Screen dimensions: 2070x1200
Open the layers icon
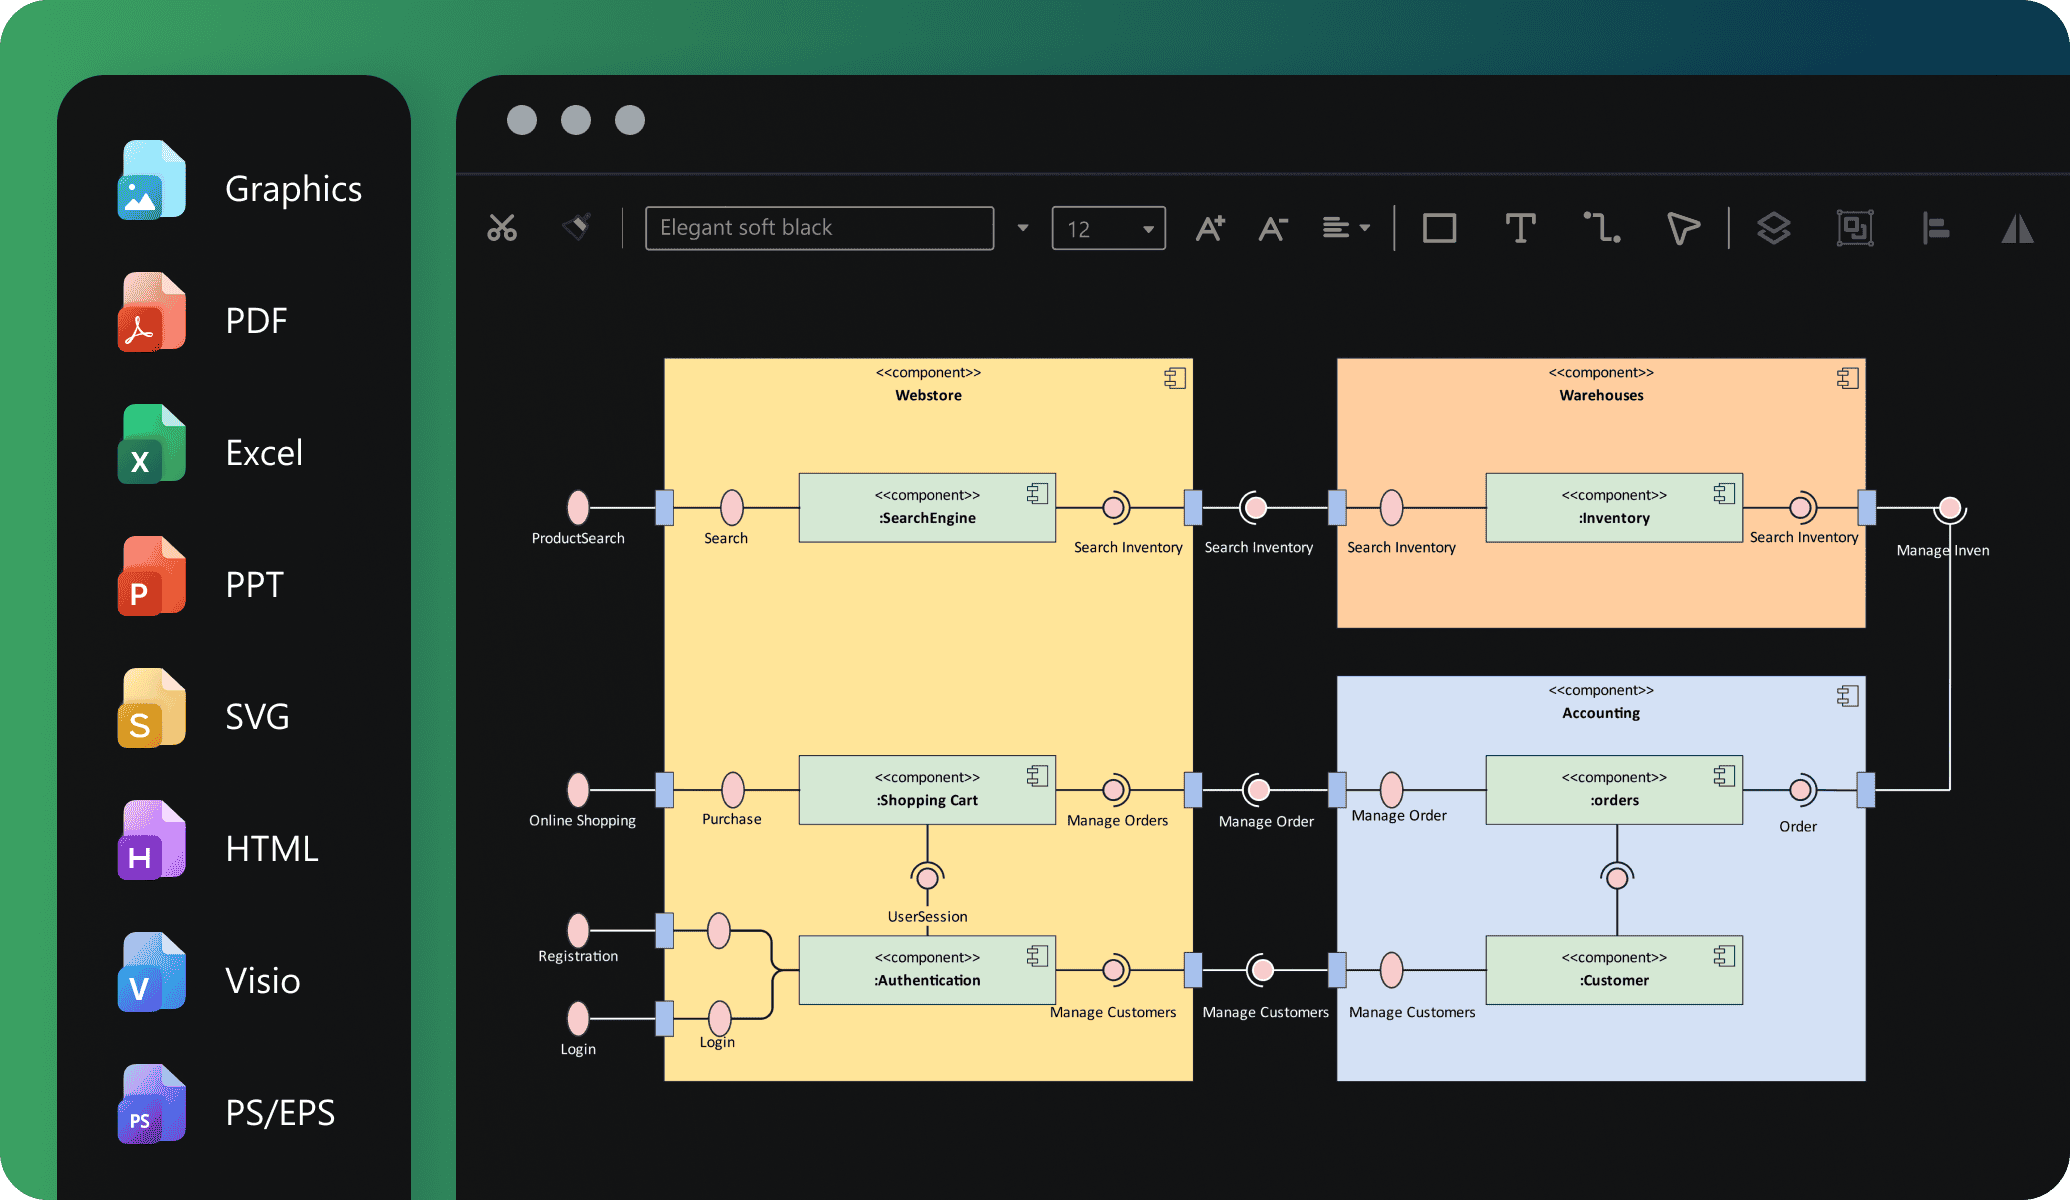pyautogui.click(x=1774, y=229)
